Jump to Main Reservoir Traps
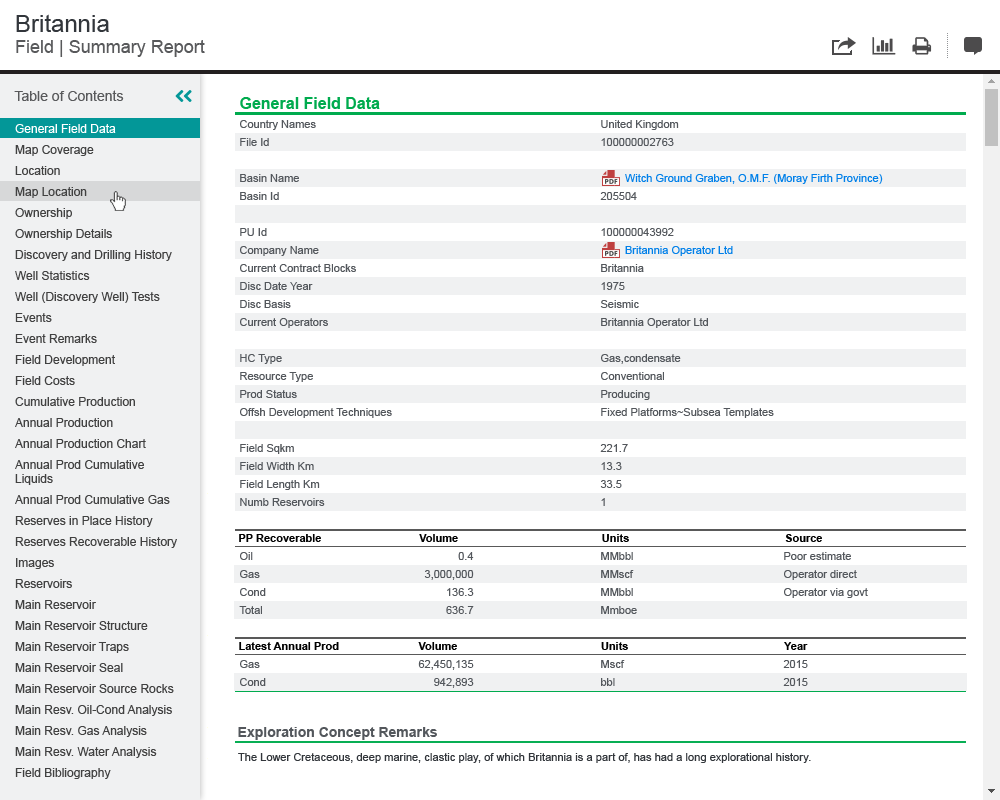Viewport: 1000px width, 800px height. (x=72, y=648)
